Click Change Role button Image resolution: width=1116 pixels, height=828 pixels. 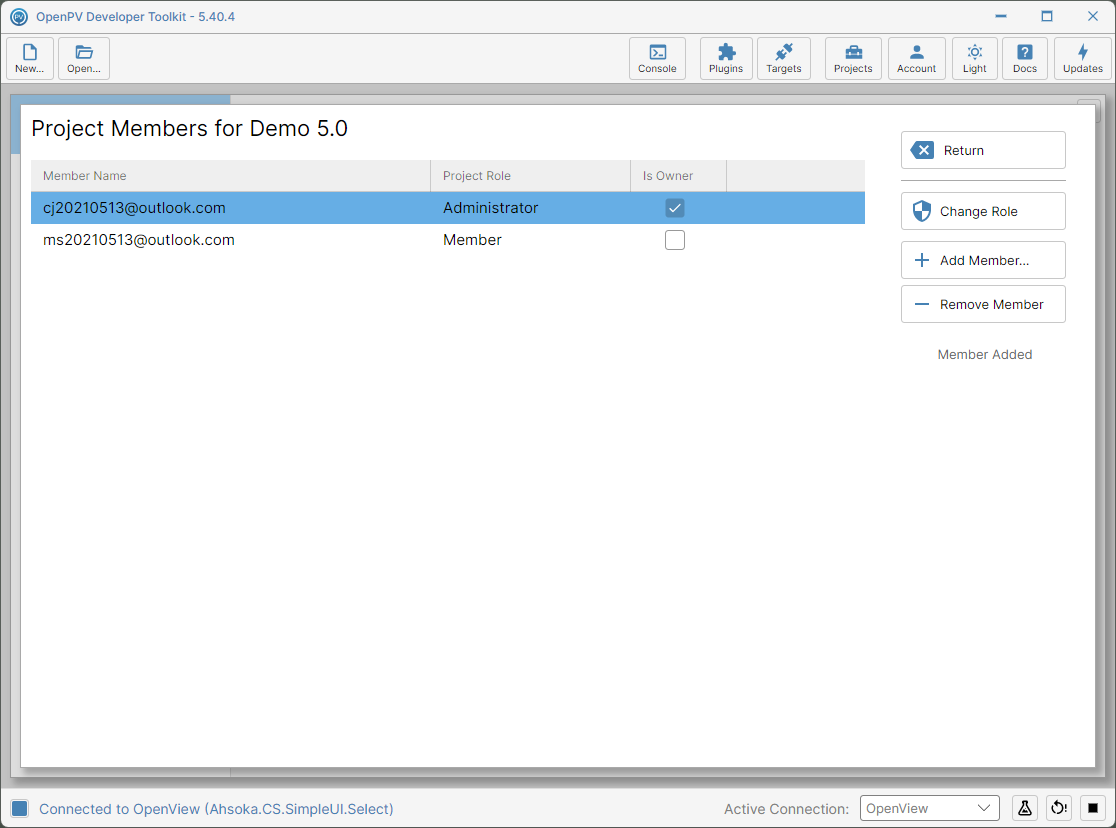983,211
